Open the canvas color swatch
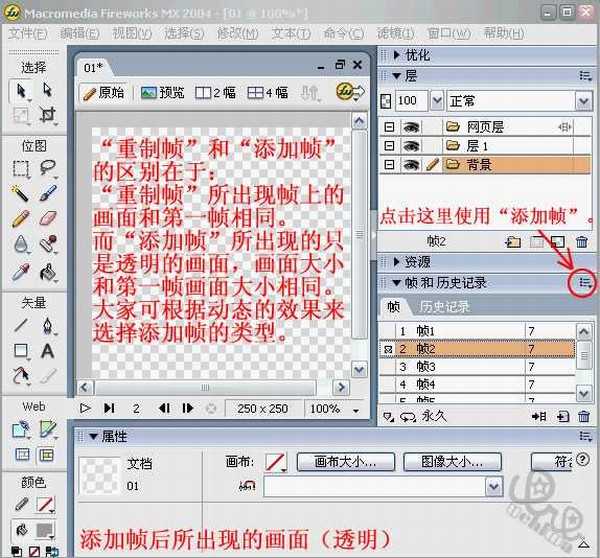Image resolution: width=600 pixels, height=558 pixels. point(276,462)
